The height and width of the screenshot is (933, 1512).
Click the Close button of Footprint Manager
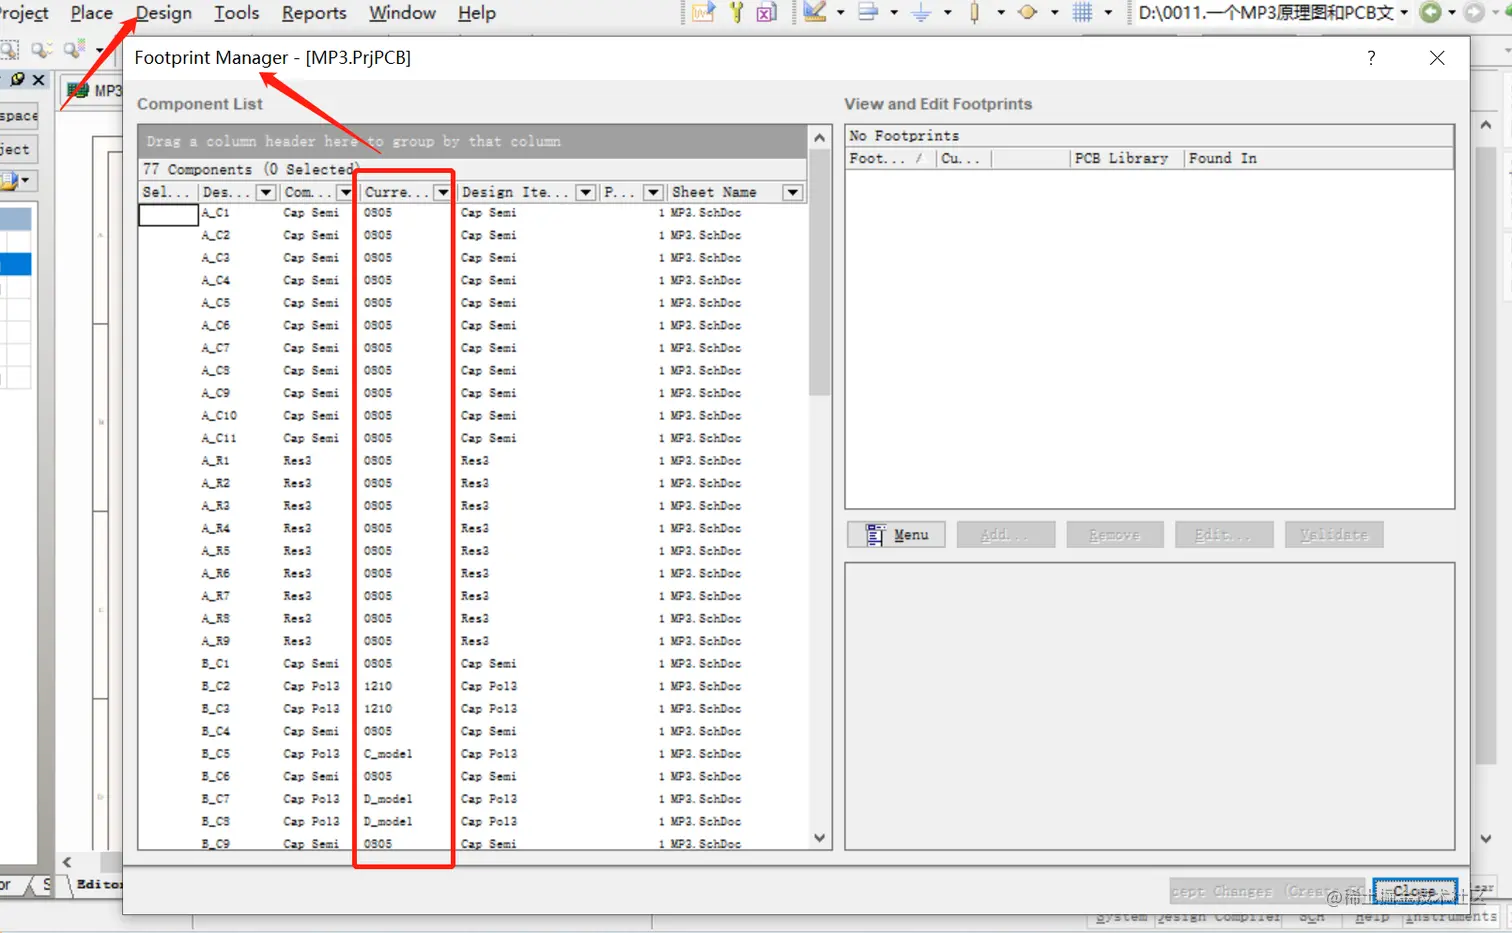tap(1415, 891)
